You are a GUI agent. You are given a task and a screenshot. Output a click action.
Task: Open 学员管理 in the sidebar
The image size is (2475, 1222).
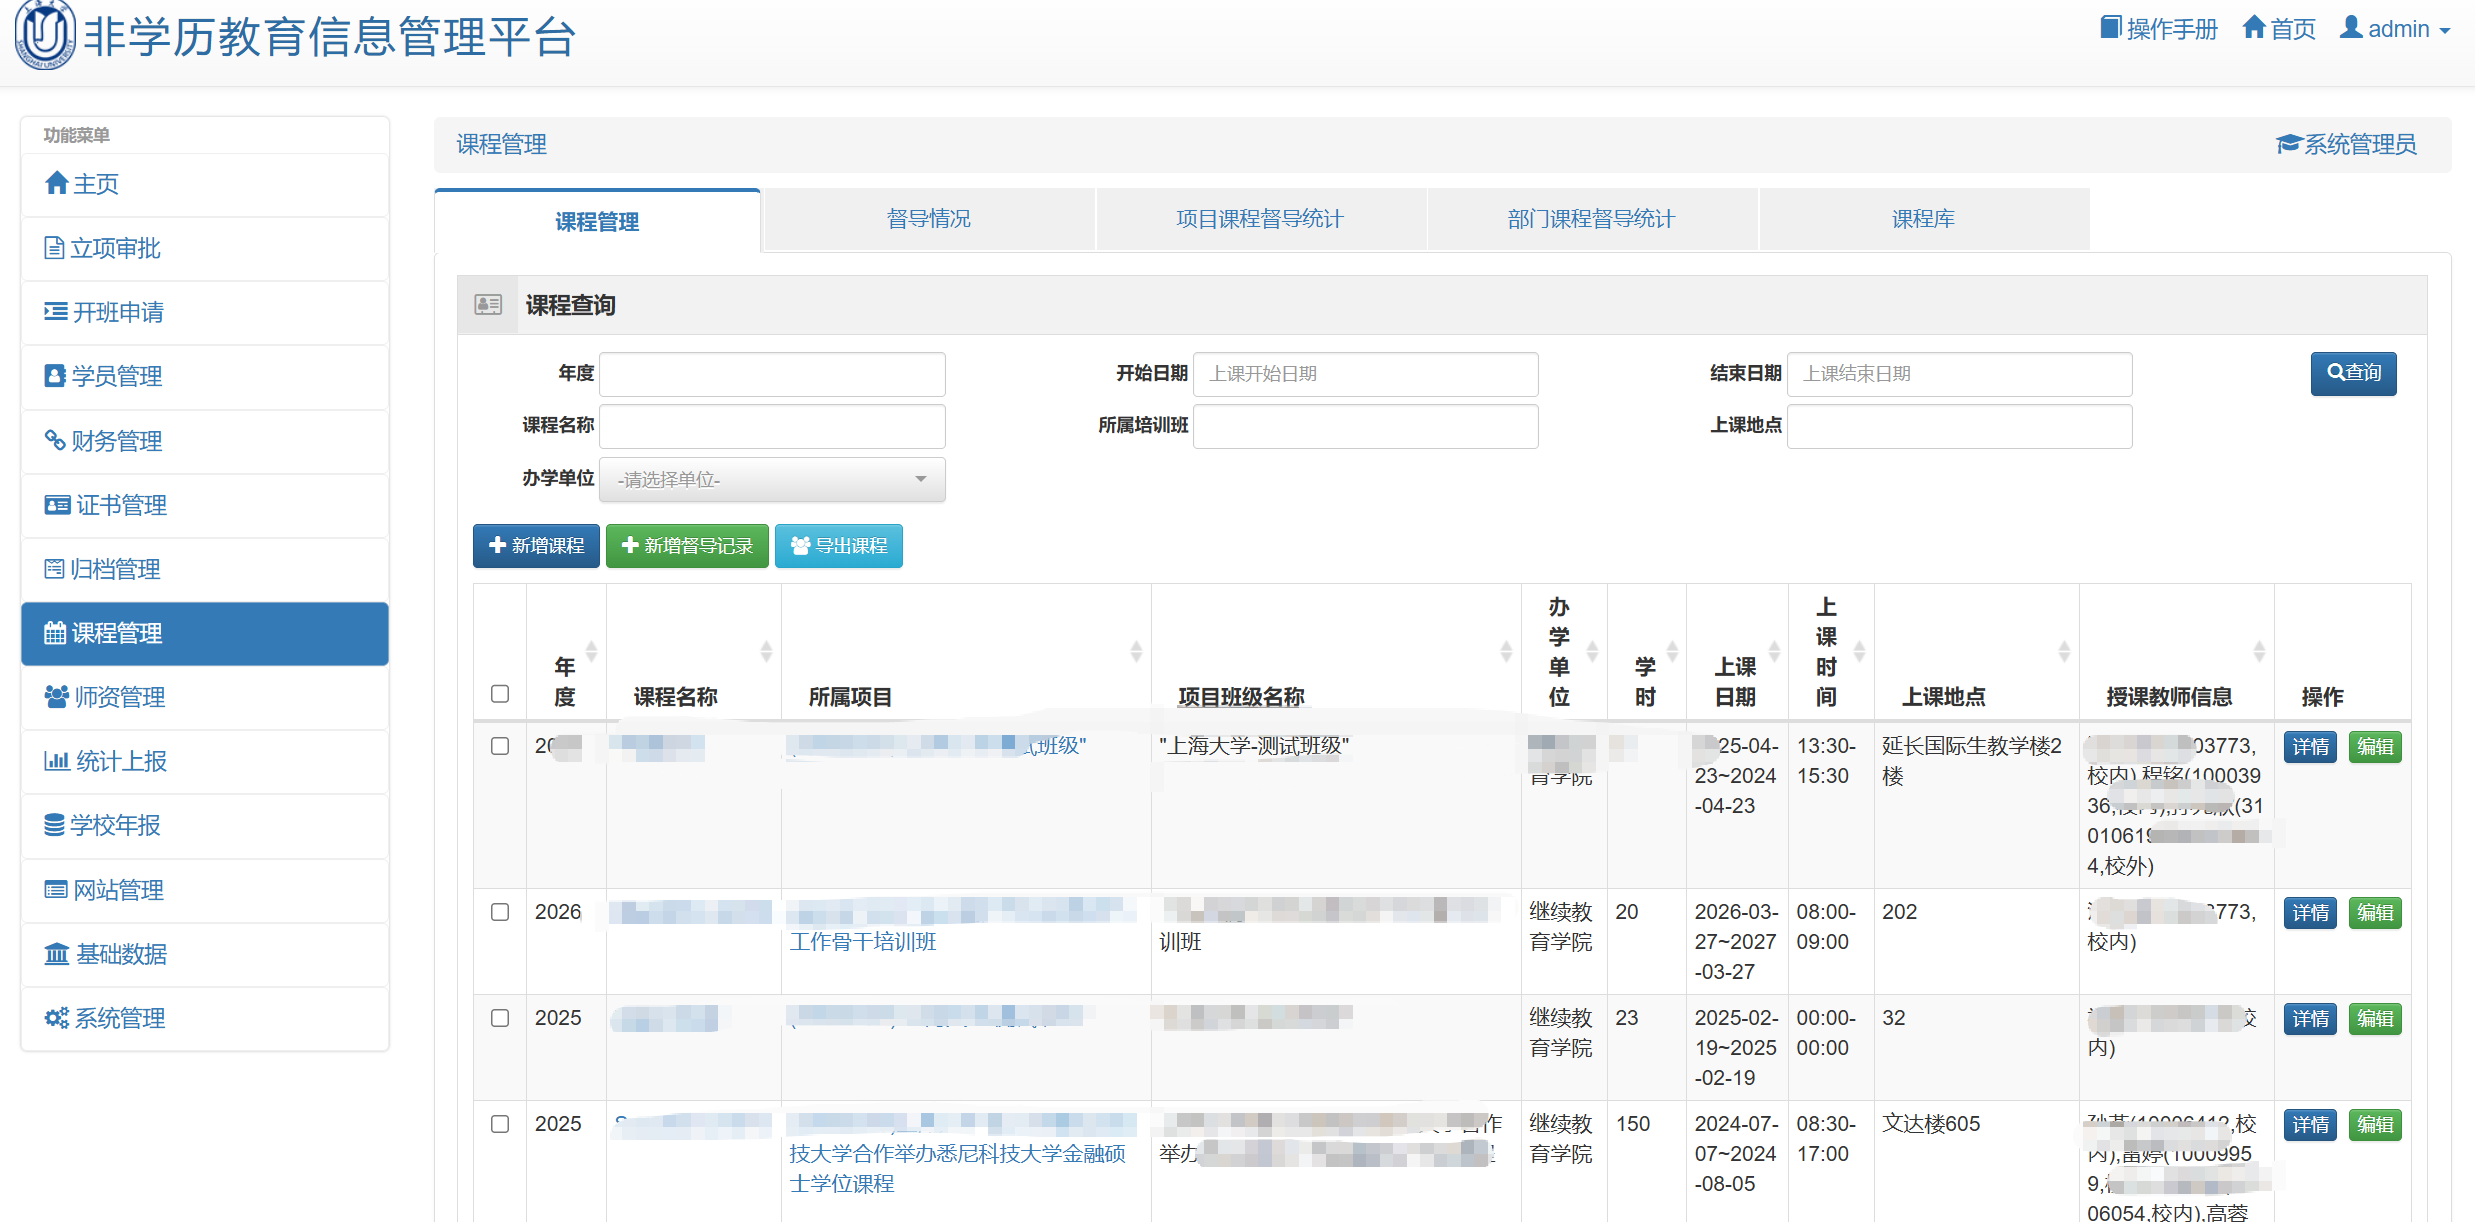205,376
